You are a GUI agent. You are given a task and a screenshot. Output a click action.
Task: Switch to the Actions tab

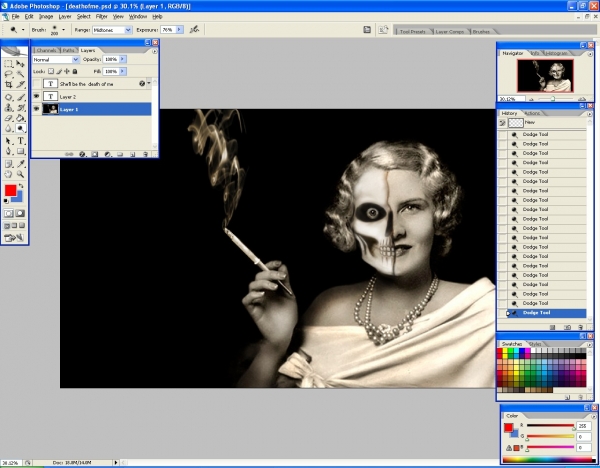[x=533, y=113]
